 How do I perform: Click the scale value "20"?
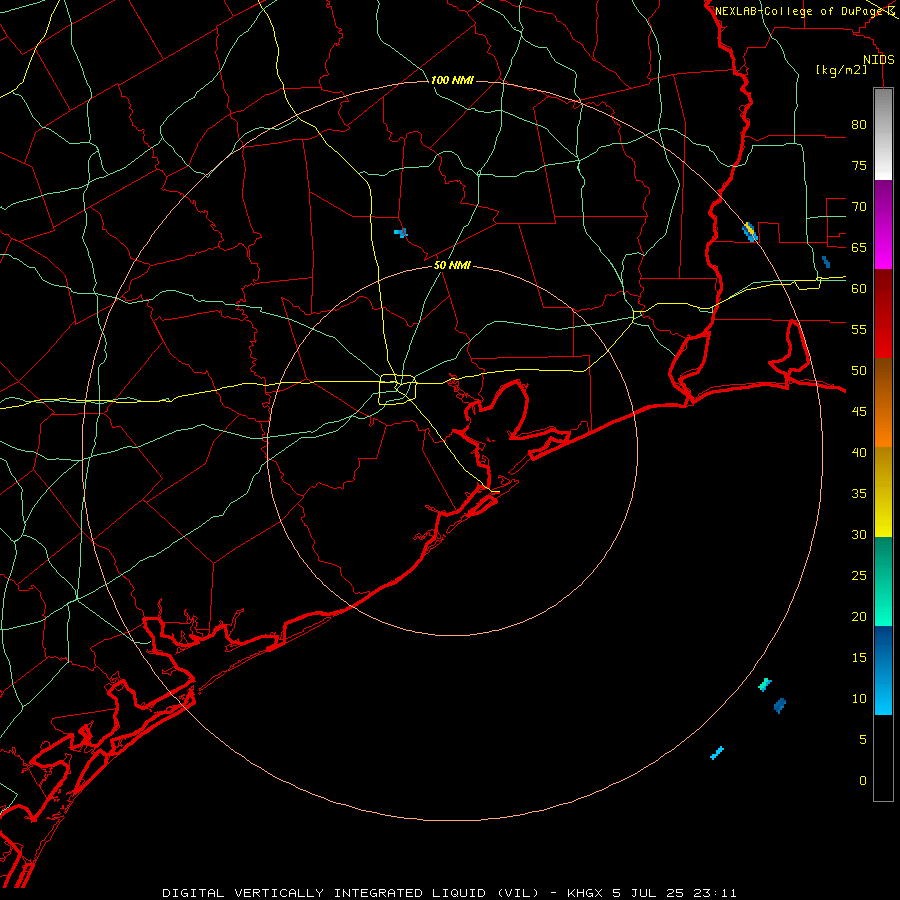pos(859,616)
